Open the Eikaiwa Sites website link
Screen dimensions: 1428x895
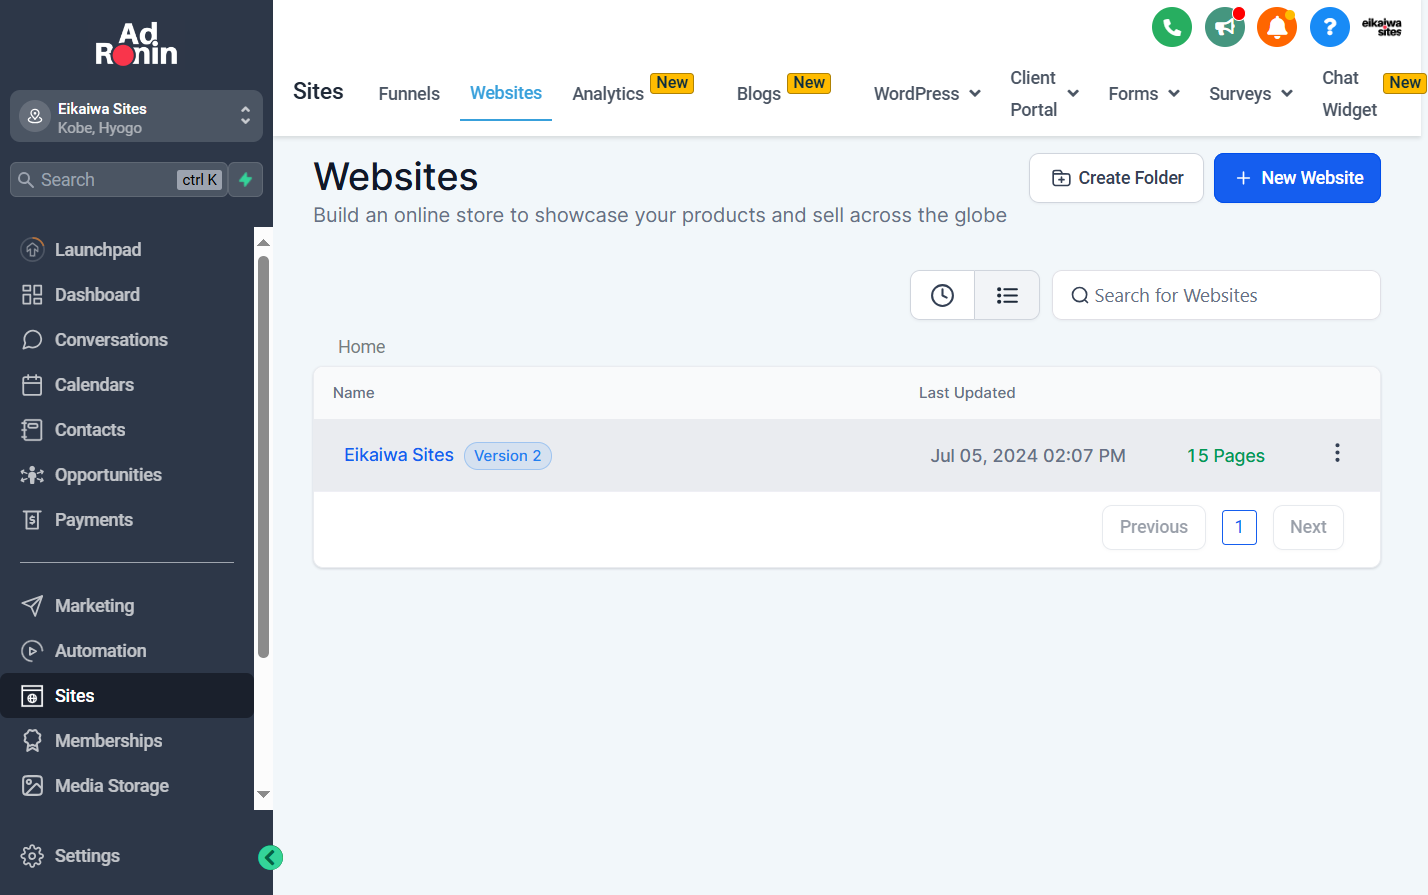click(x=399, y=455)
